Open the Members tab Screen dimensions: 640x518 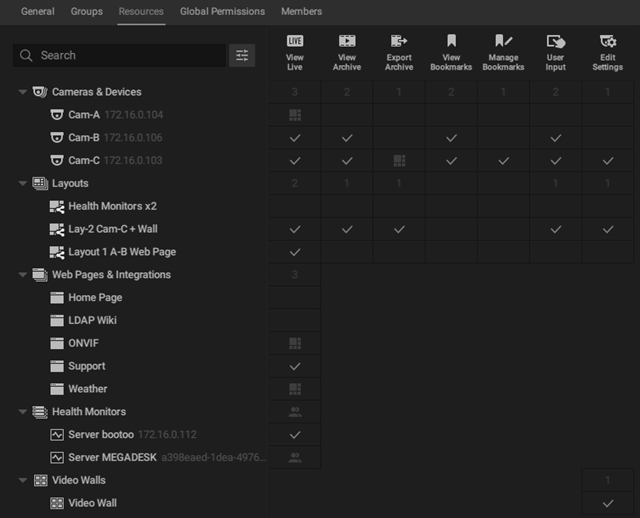[301, 11]
